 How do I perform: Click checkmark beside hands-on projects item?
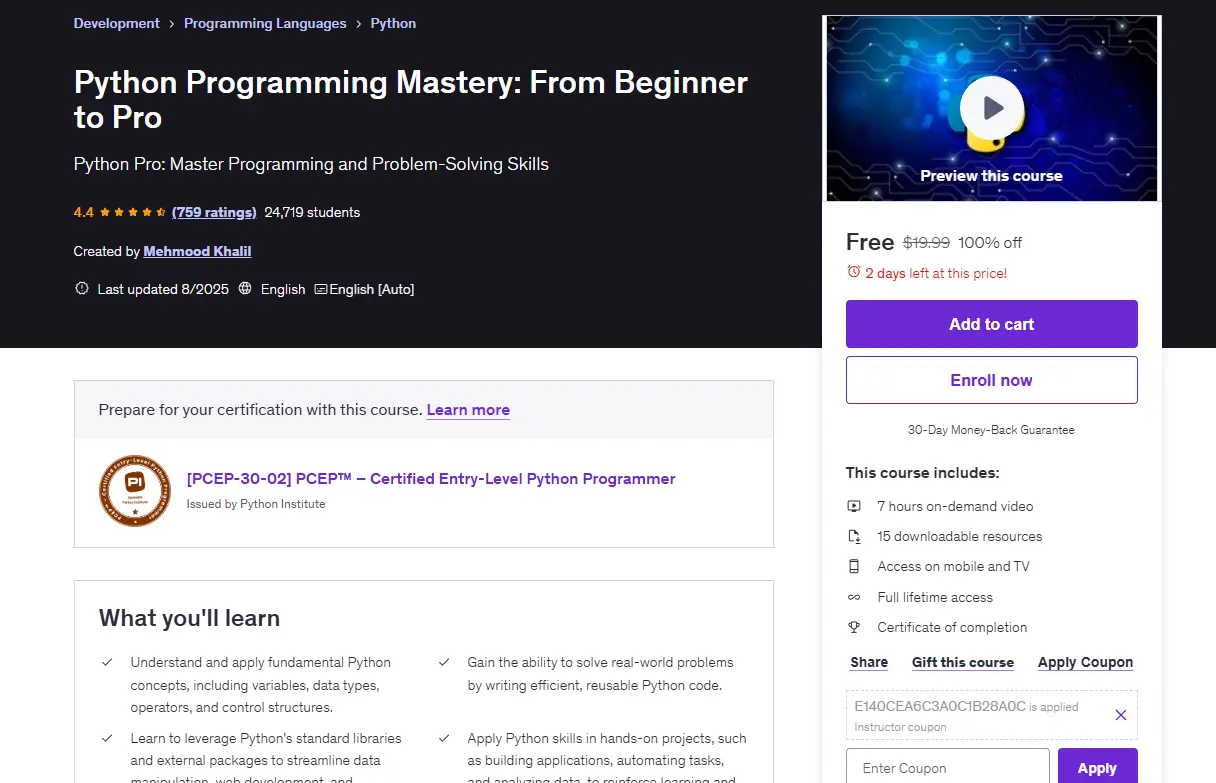pos(444,738)
